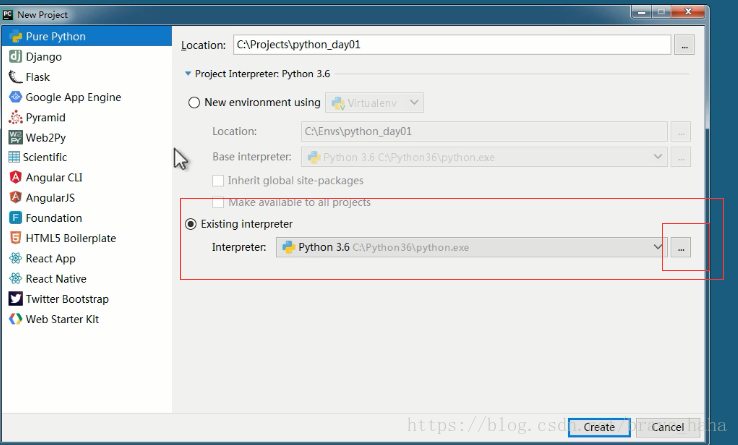Select React App project type
Image resolution: width=738 pixels, height=445 pixels.
pyautogui.click(x=87, y=258)
